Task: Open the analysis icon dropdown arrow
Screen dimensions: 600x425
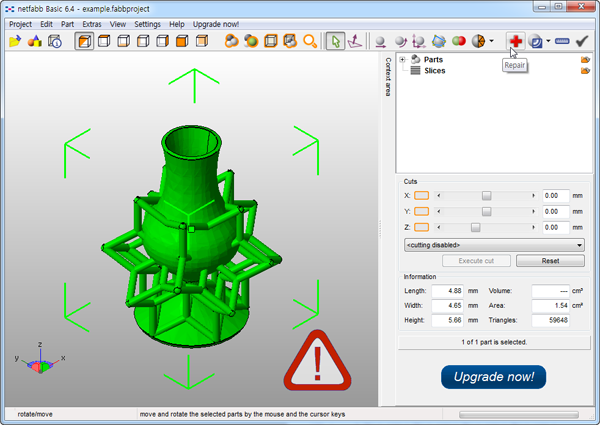Action: click(x=548, y=41)
